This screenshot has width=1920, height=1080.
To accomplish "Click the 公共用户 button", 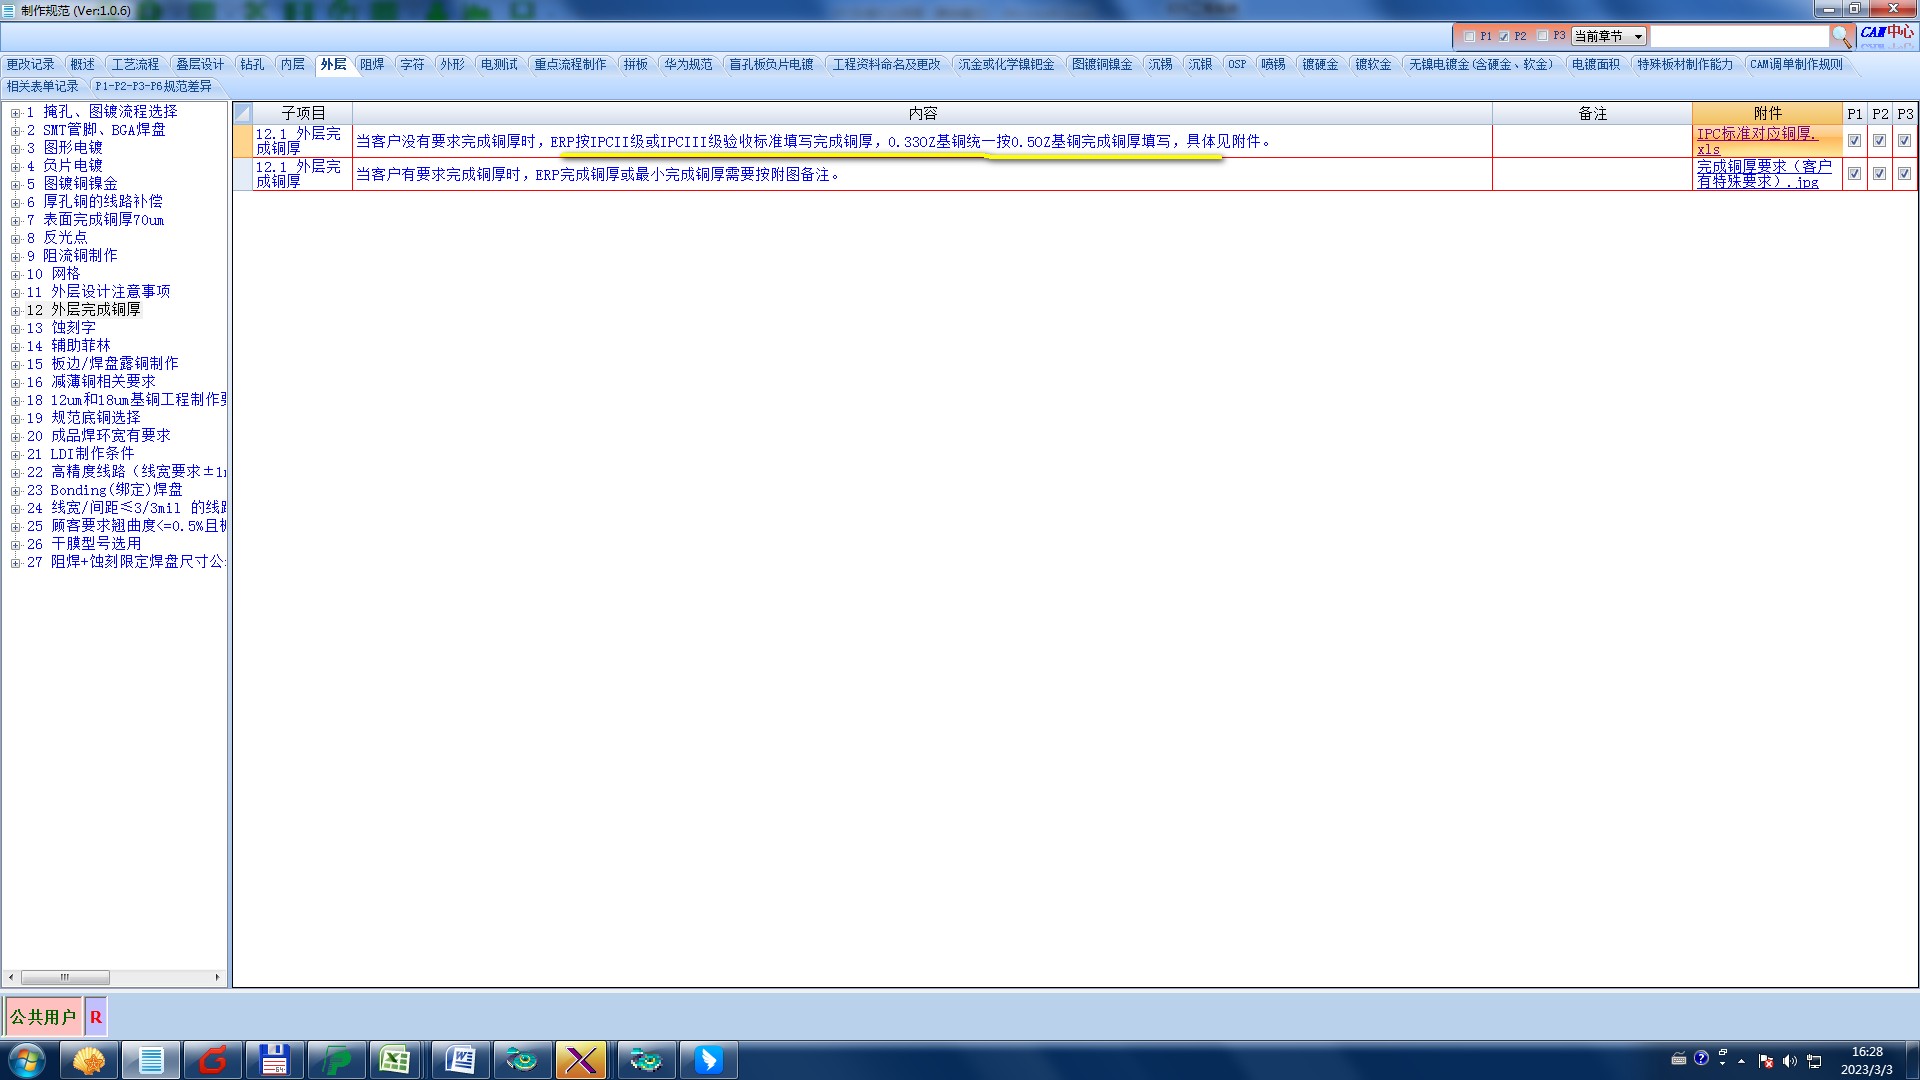I will point(43,1017).
